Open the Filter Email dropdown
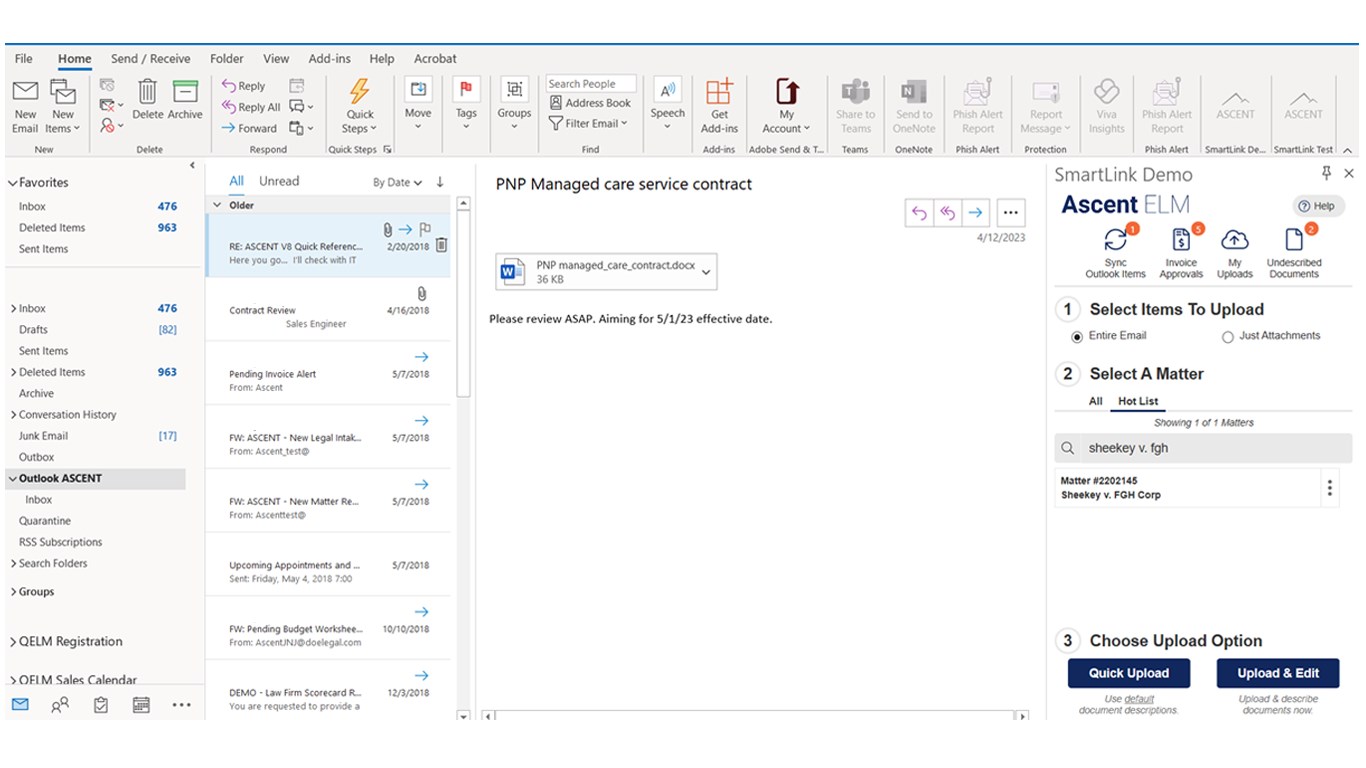This screenshot has height=768, width=1366. click(x=589, y=124)
